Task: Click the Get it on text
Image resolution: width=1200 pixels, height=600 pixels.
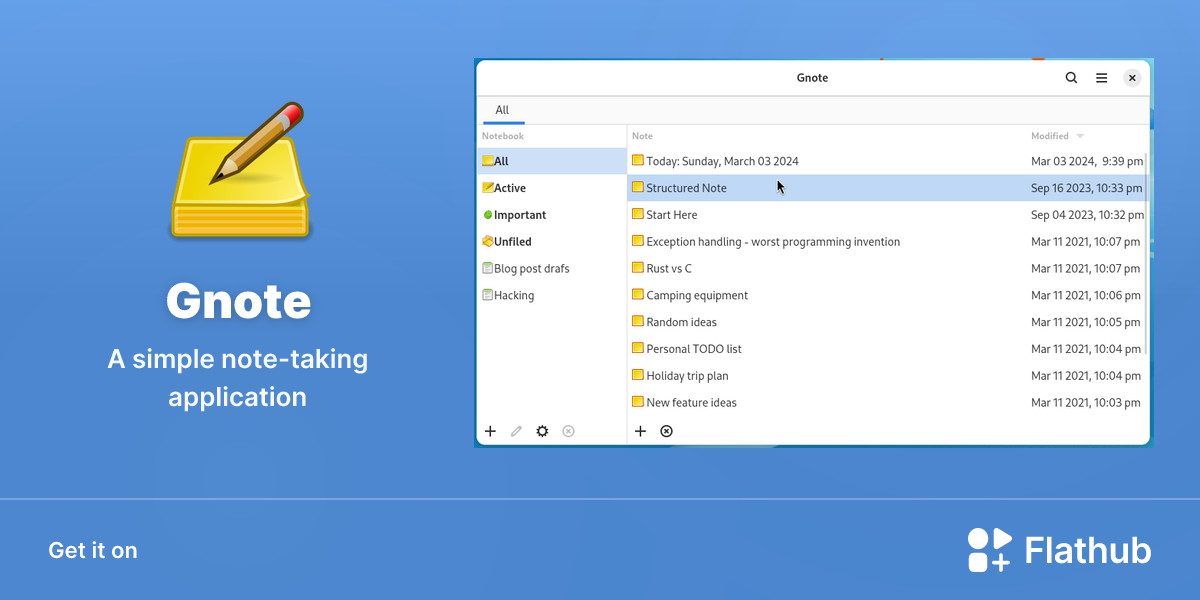Action: click(x=93, y=550)
